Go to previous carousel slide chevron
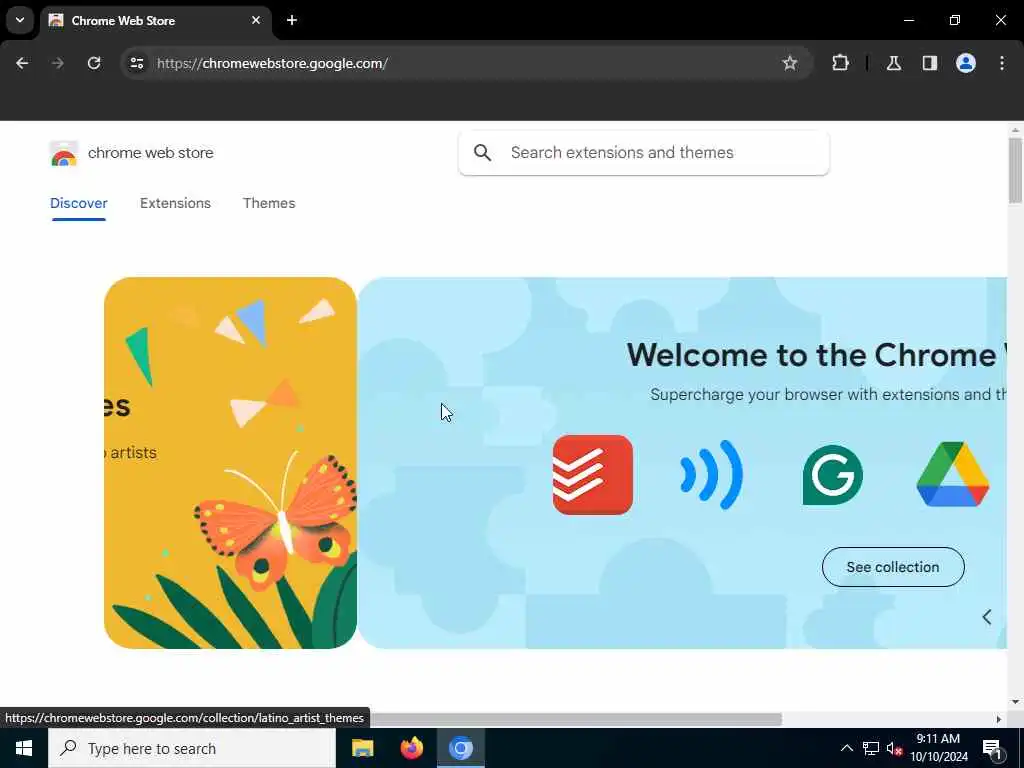The height and width of the screenshot is (768, 1024). 987,616
